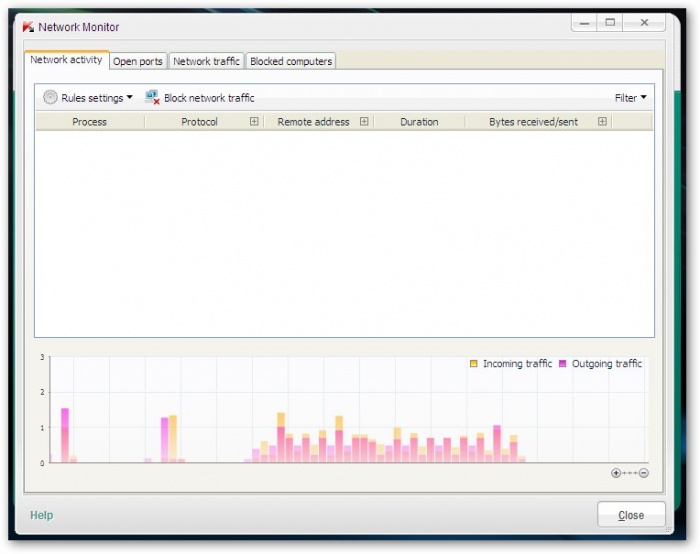This screenshot has height=554, width=700.
Task: Switch to the Open ports tab
Action: [x=138, y=61]
